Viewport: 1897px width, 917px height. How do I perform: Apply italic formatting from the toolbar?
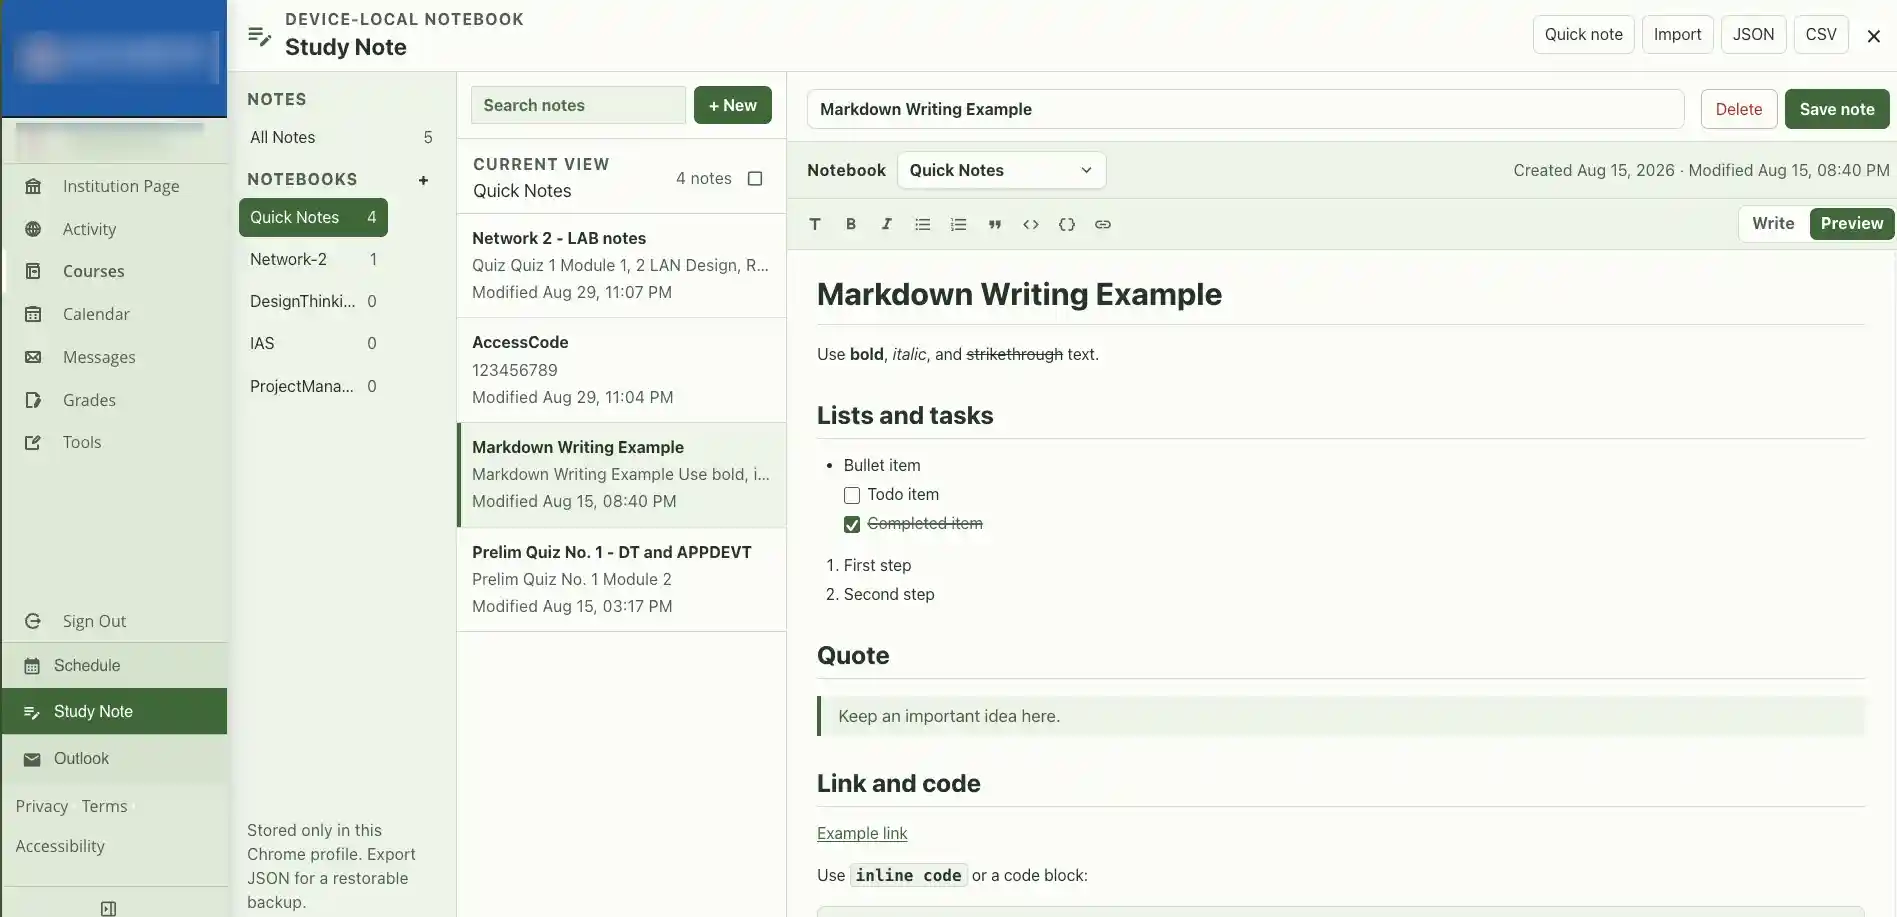tap(886, 224)
